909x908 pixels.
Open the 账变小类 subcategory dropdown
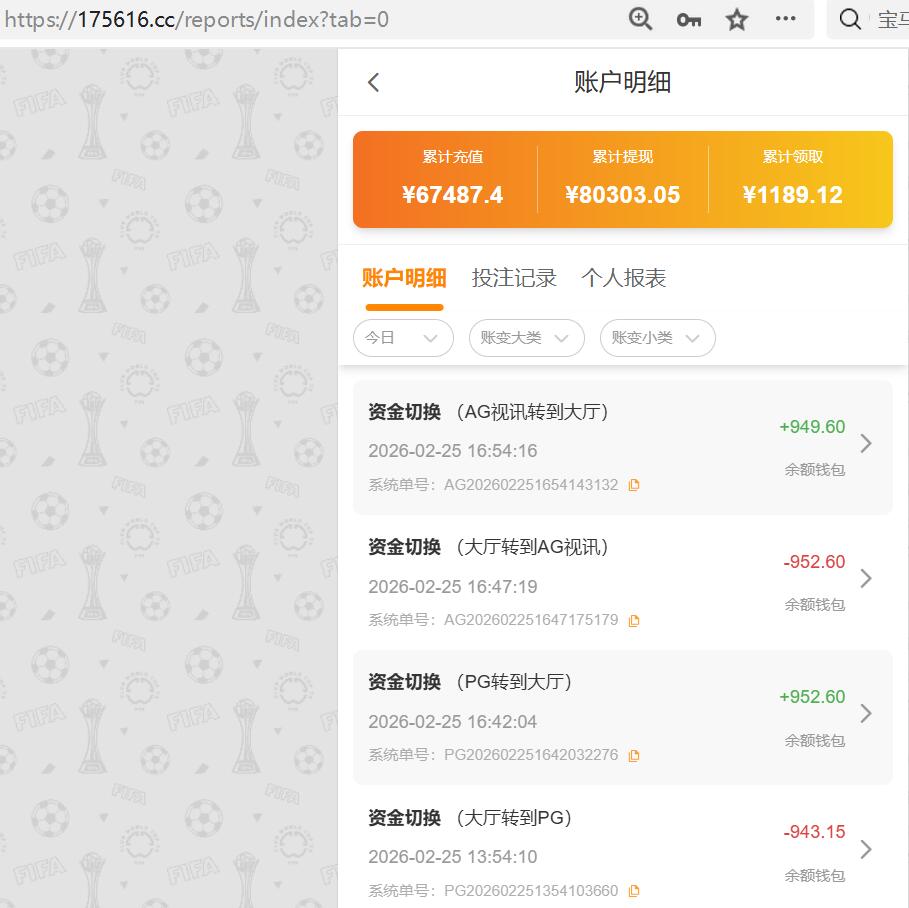(x=657, y=338)
